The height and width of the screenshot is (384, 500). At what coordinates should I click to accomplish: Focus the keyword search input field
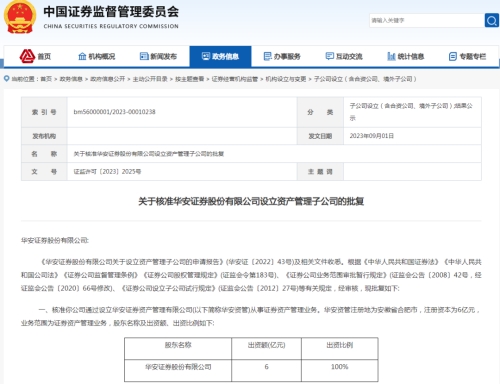coord(427,21)
